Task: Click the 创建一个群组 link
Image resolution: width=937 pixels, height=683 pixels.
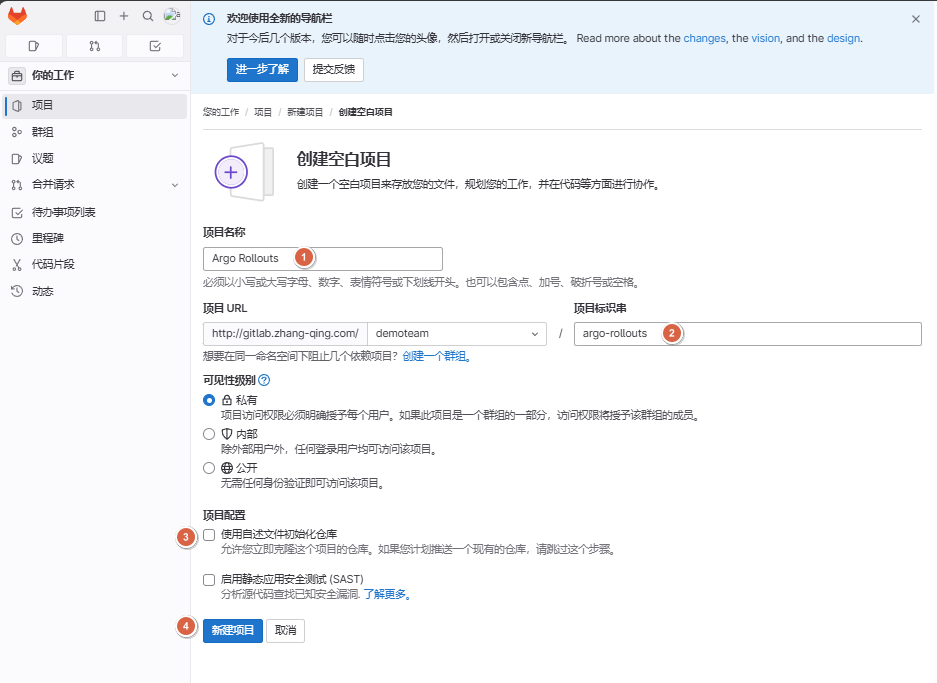Action: point(436,356)
